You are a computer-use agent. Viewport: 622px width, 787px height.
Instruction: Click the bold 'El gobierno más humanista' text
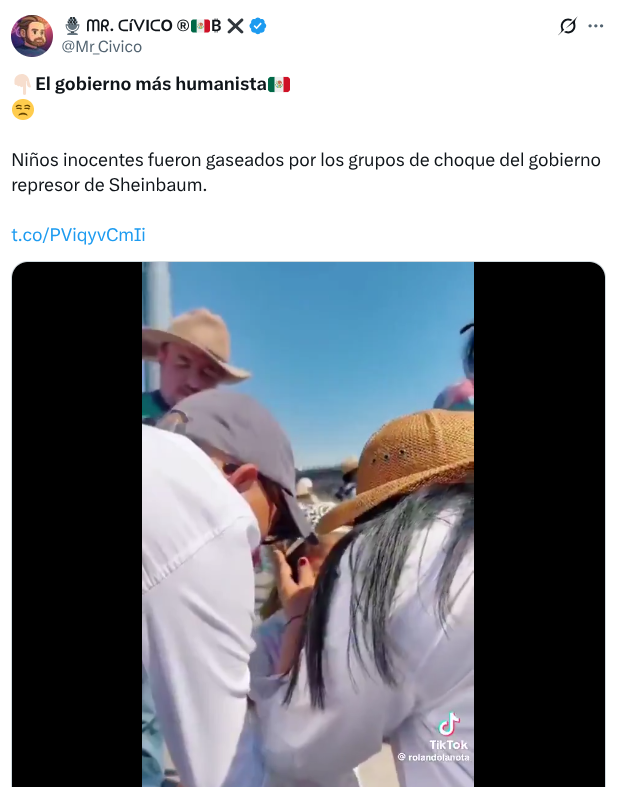[151, 84]
